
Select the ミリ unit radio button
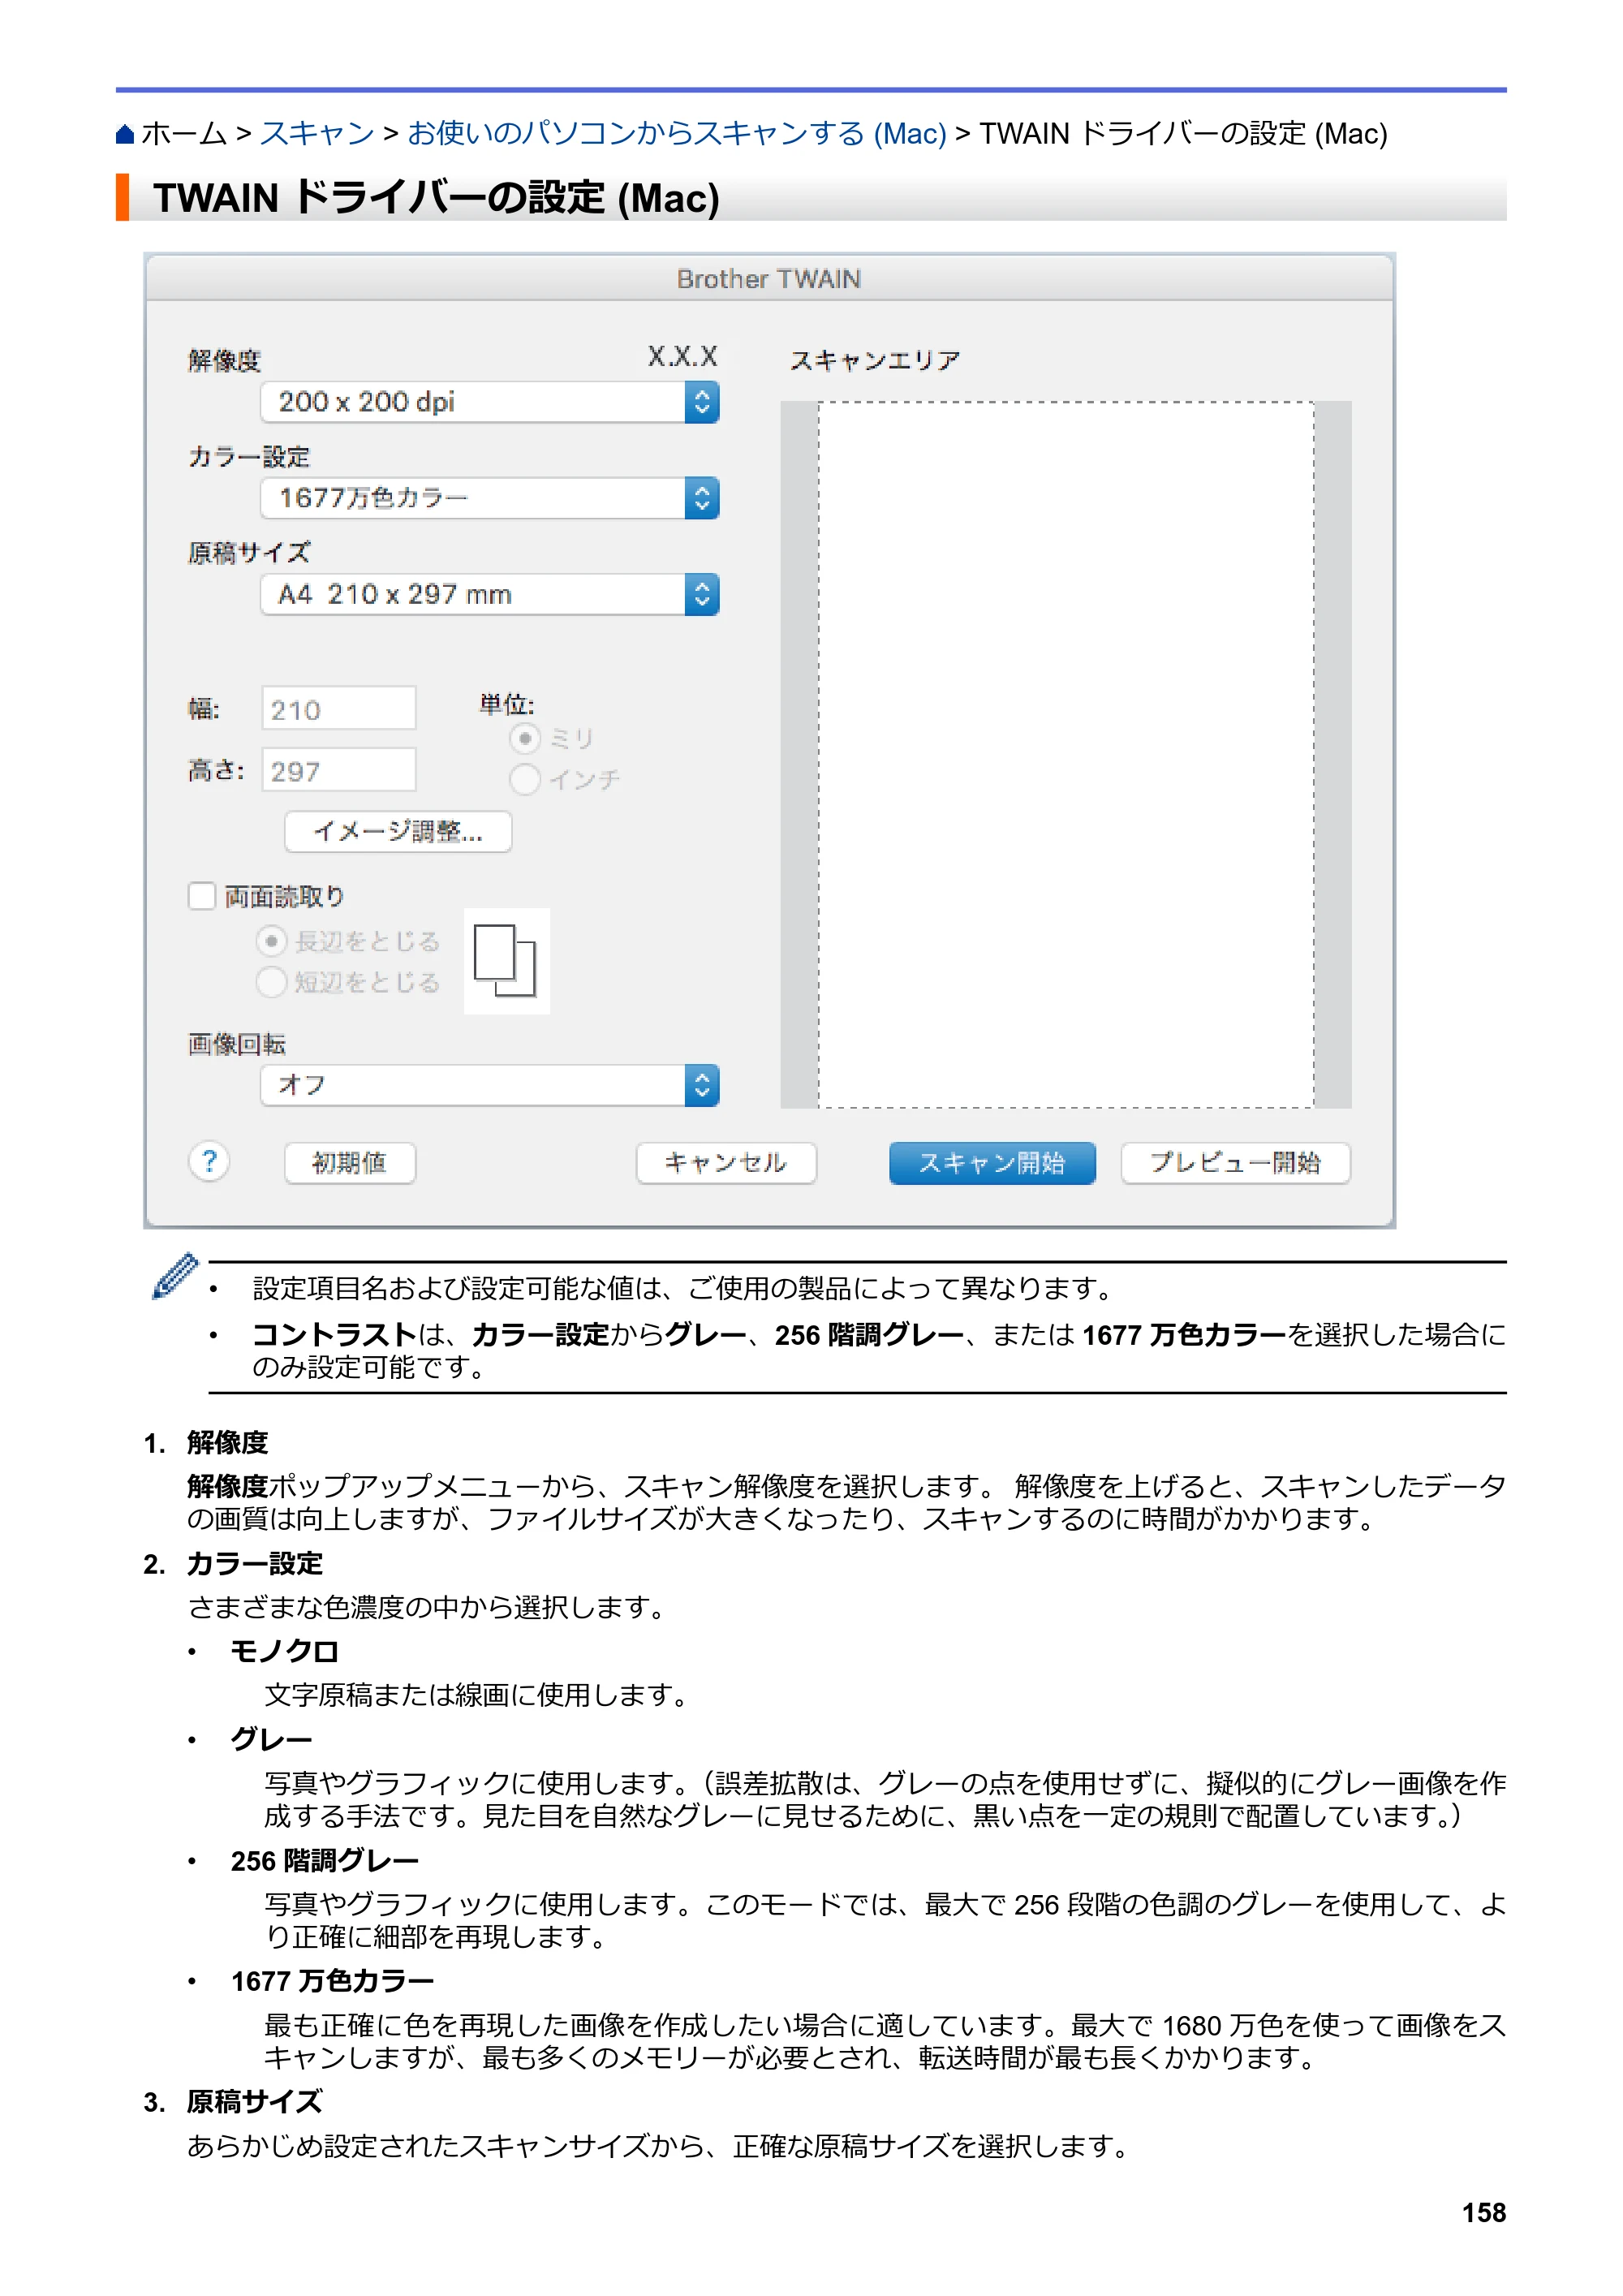tap(525, 739)
